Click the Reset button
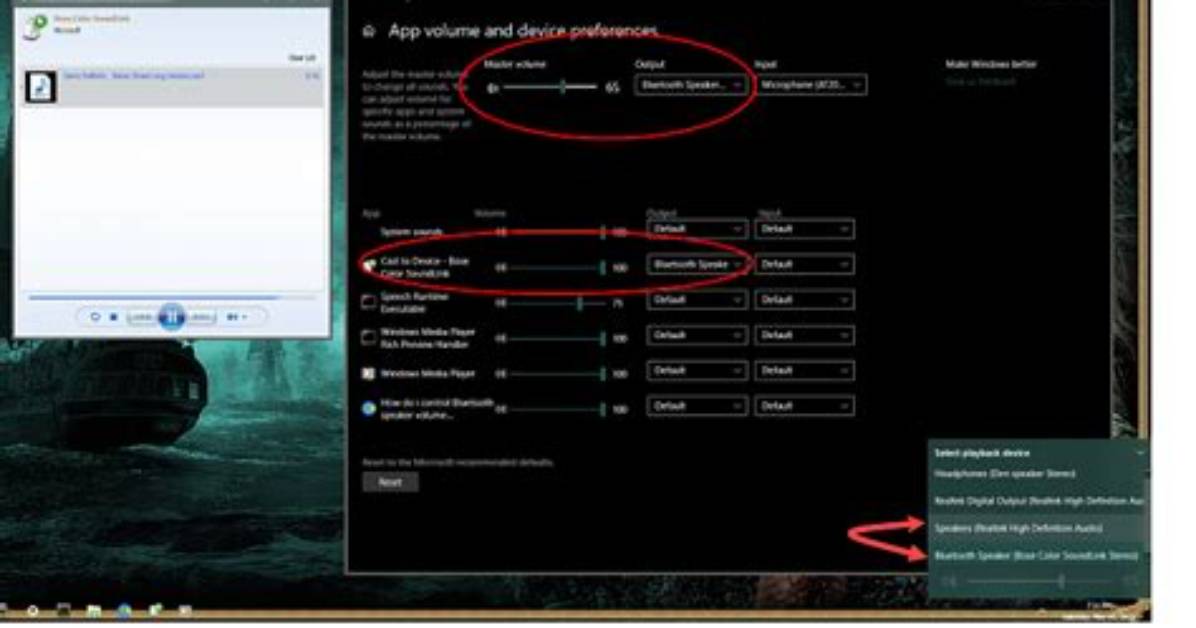 pyautogui.click(x=390, y=482)
